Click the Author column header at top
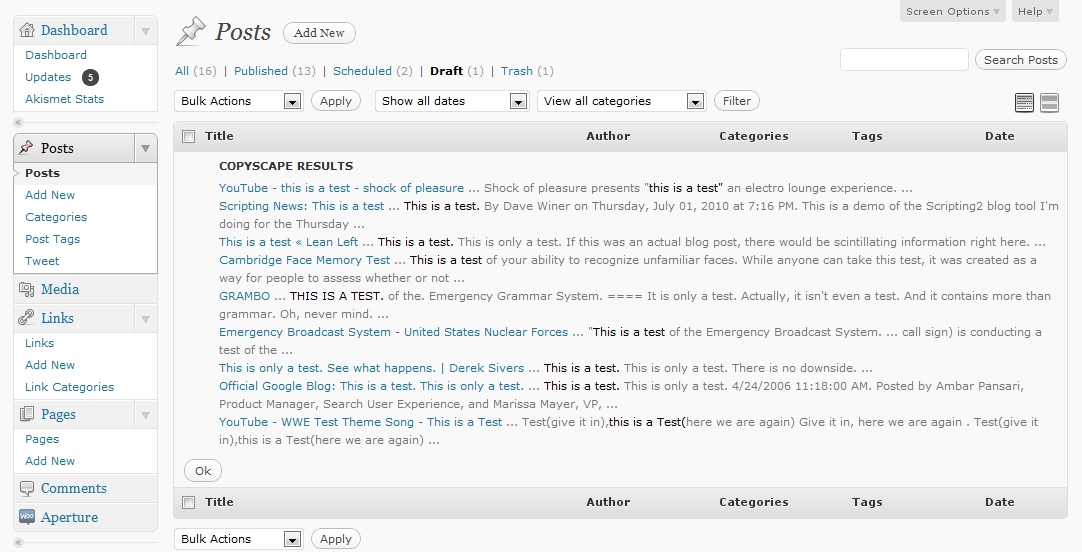Screen dimensions: 1082x552 tap(608, 136)
